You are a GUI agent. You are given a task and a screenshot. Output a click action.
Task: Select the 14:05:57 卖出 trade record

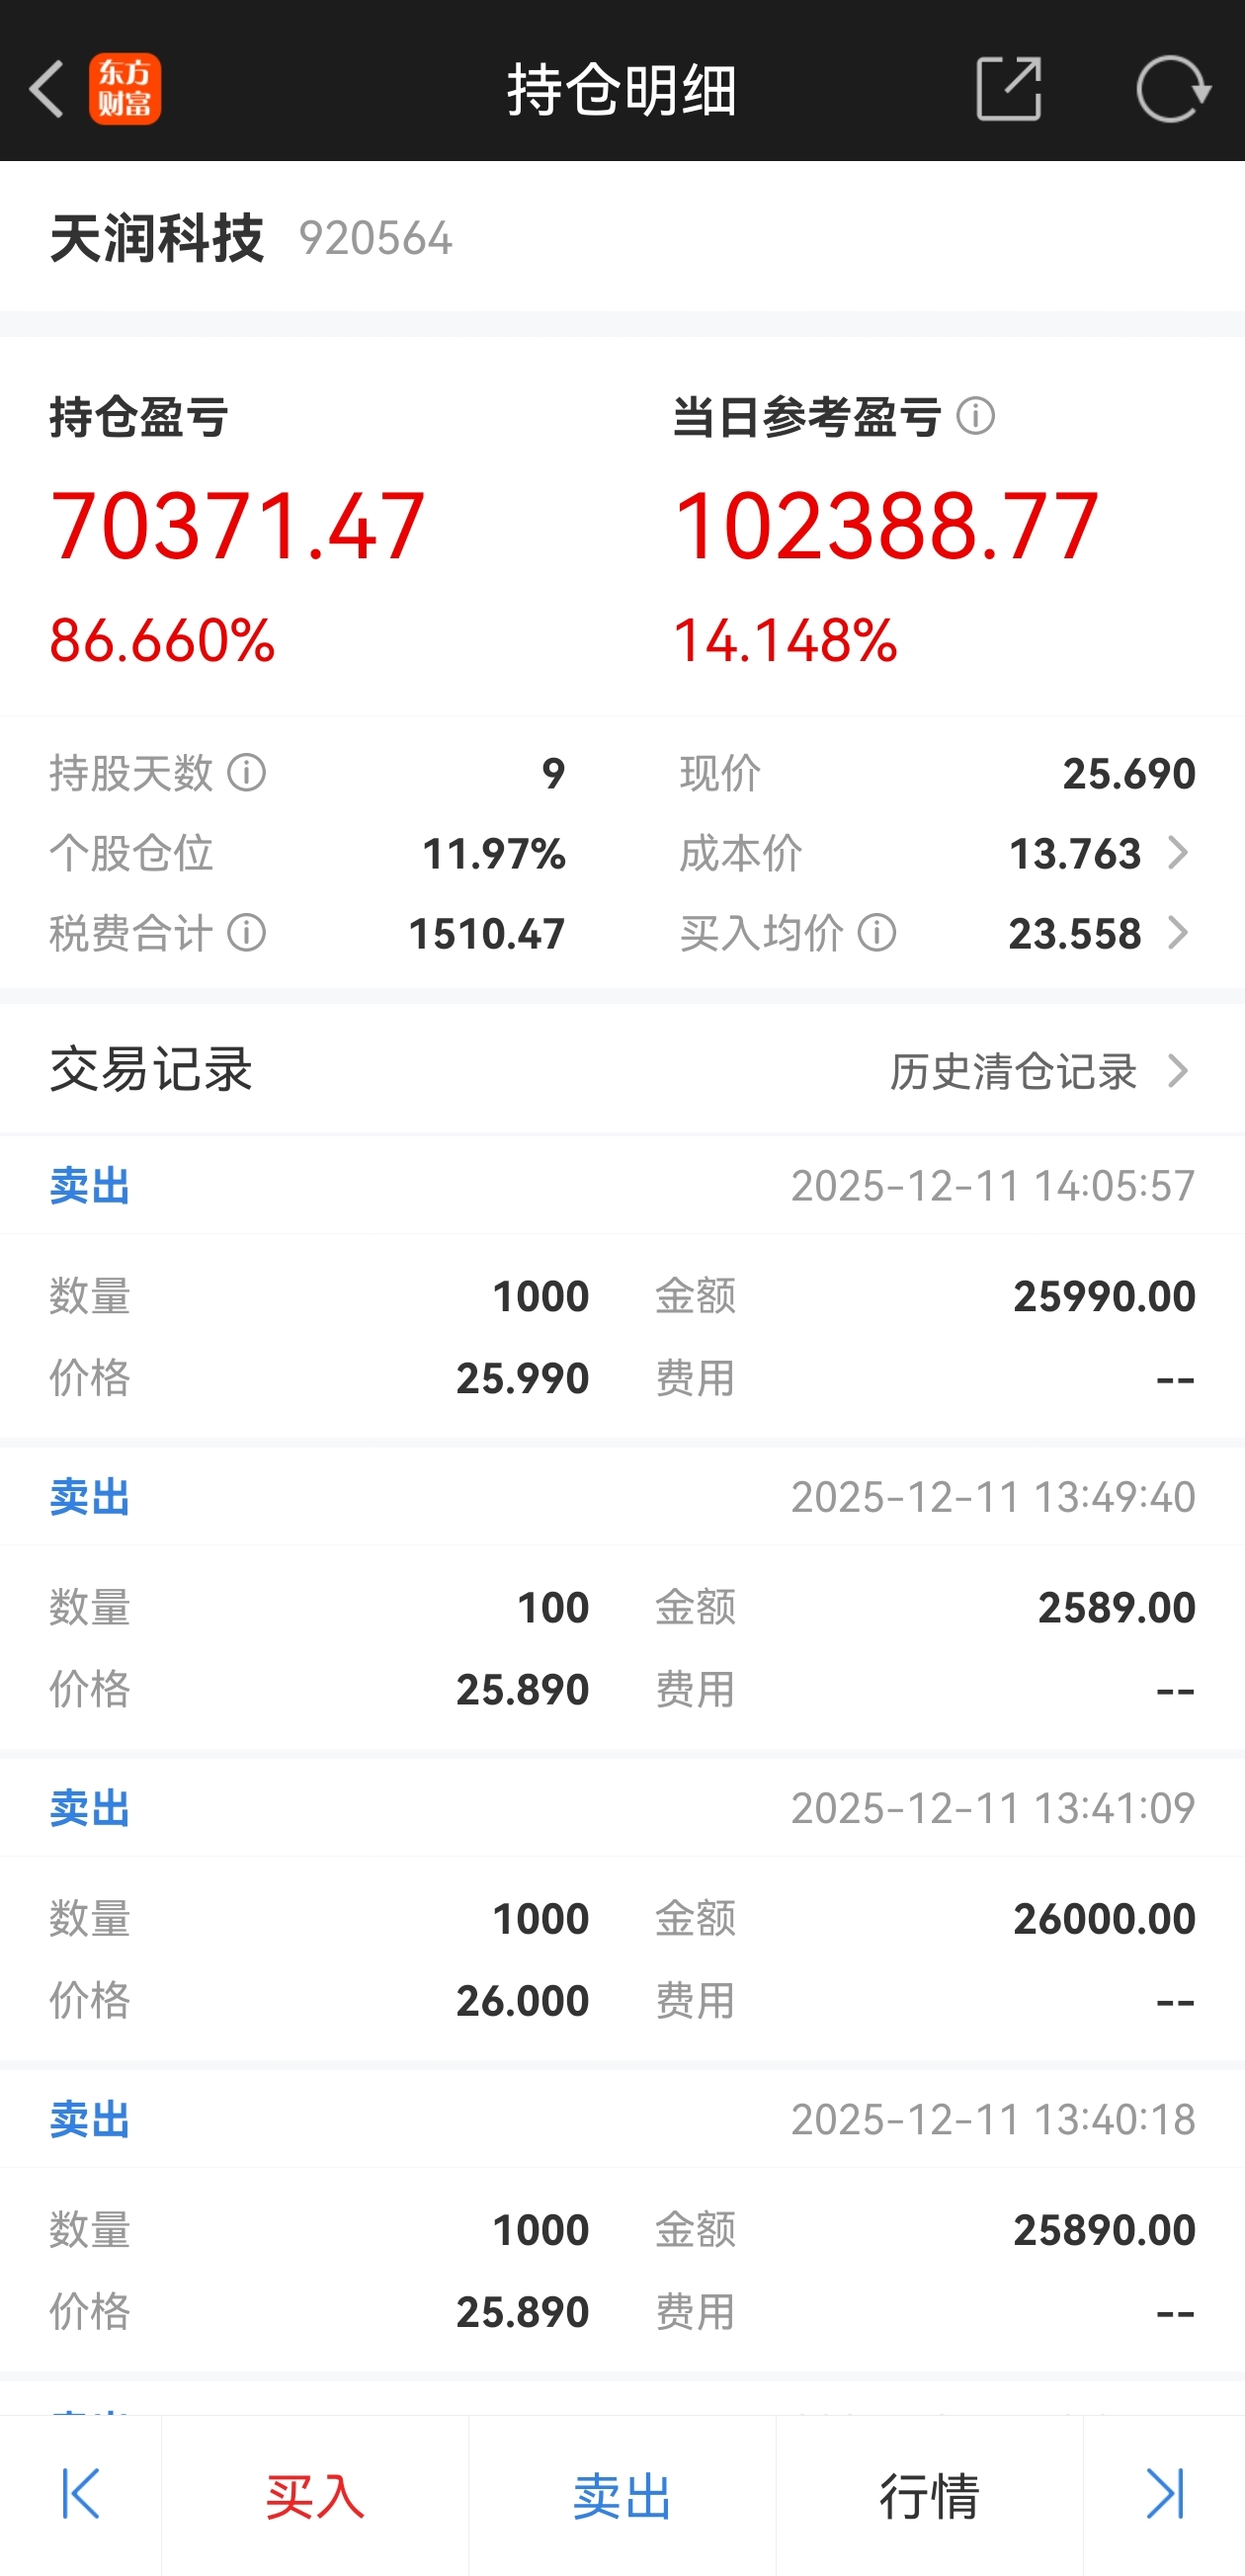tap(622, 1290)
